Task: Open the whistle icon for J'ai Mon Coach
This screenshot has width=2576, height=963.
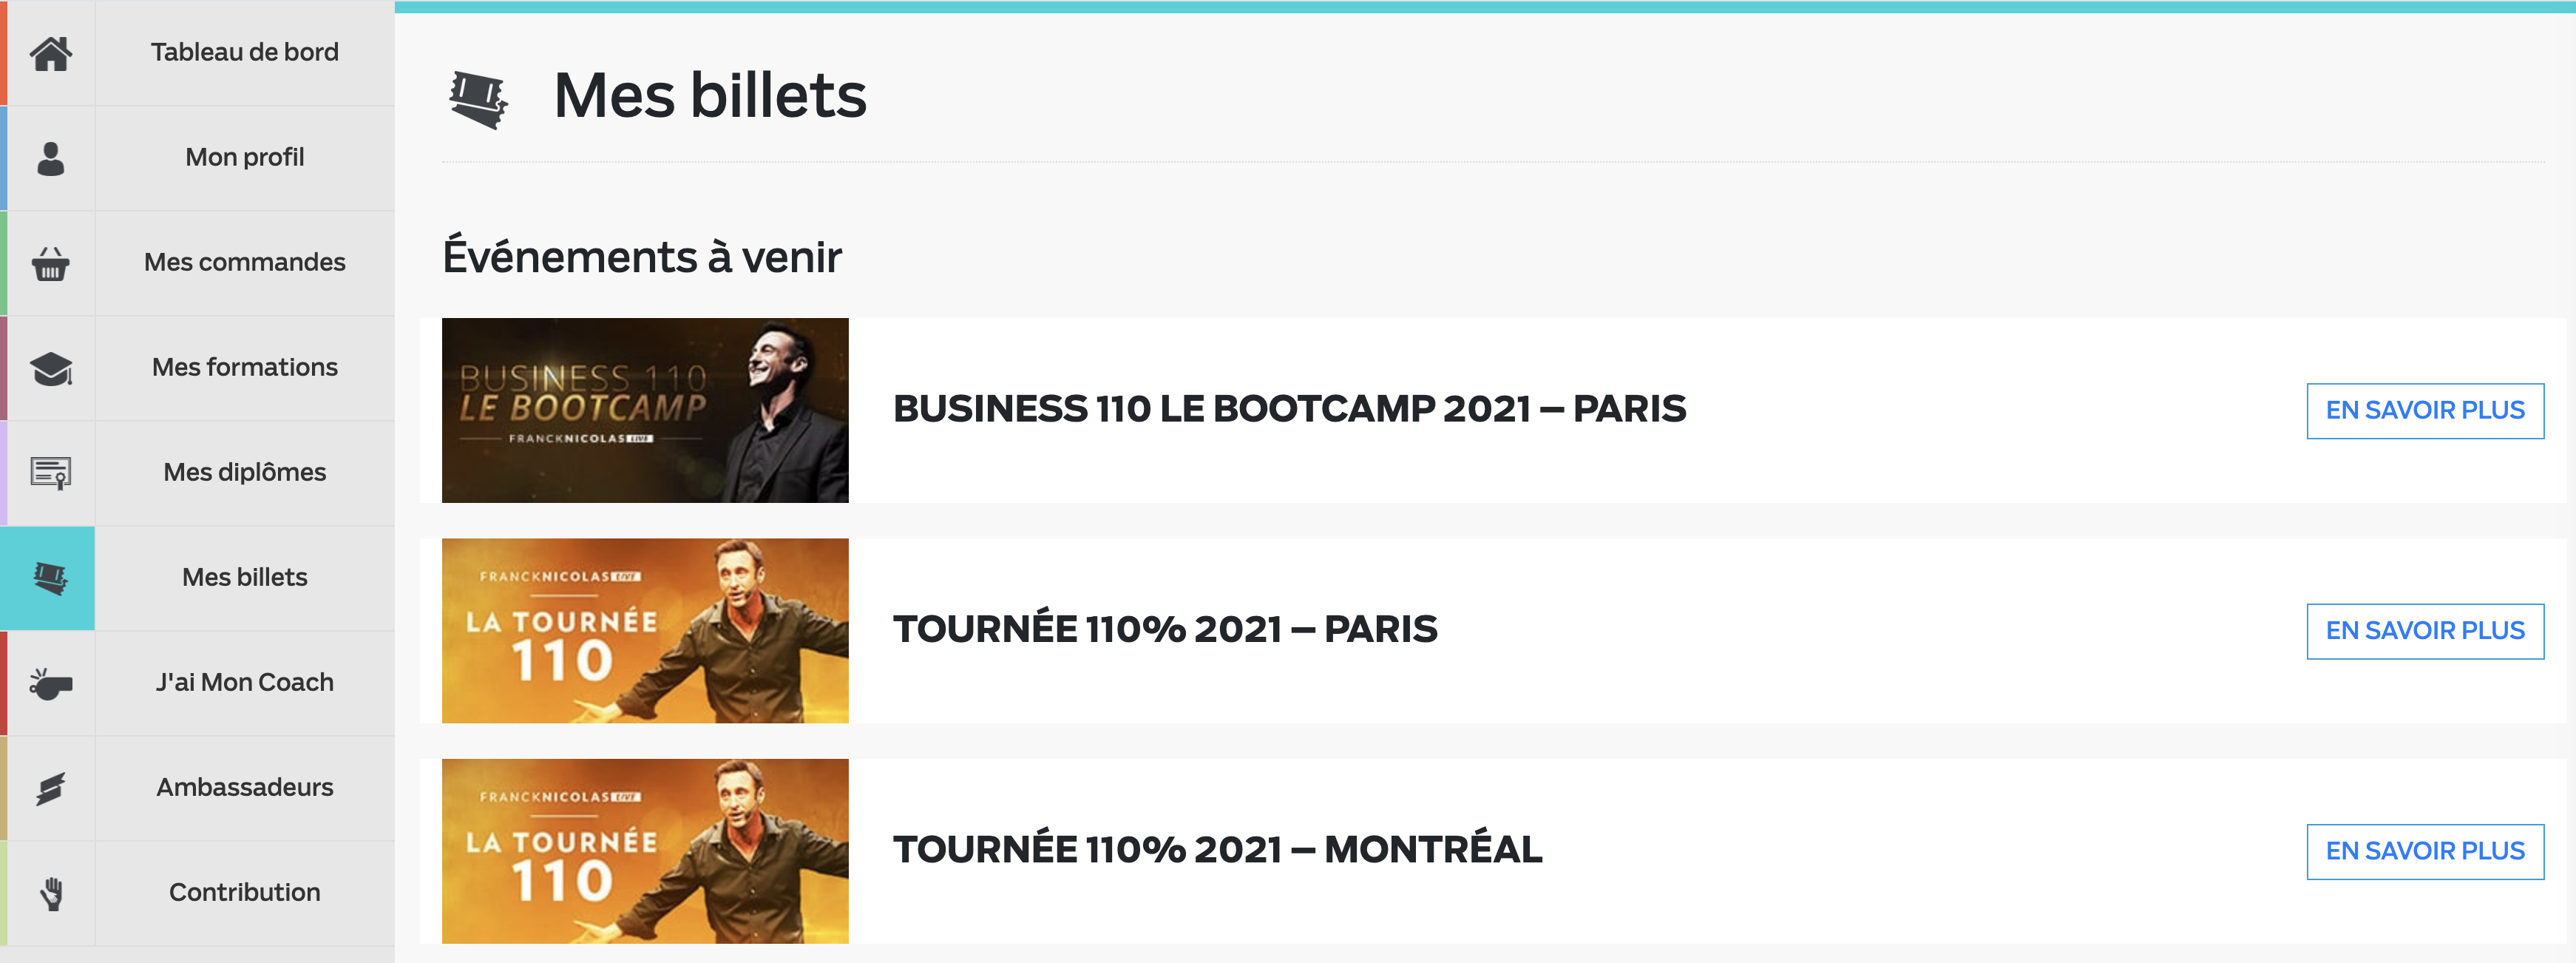Action: click(51, 684)
